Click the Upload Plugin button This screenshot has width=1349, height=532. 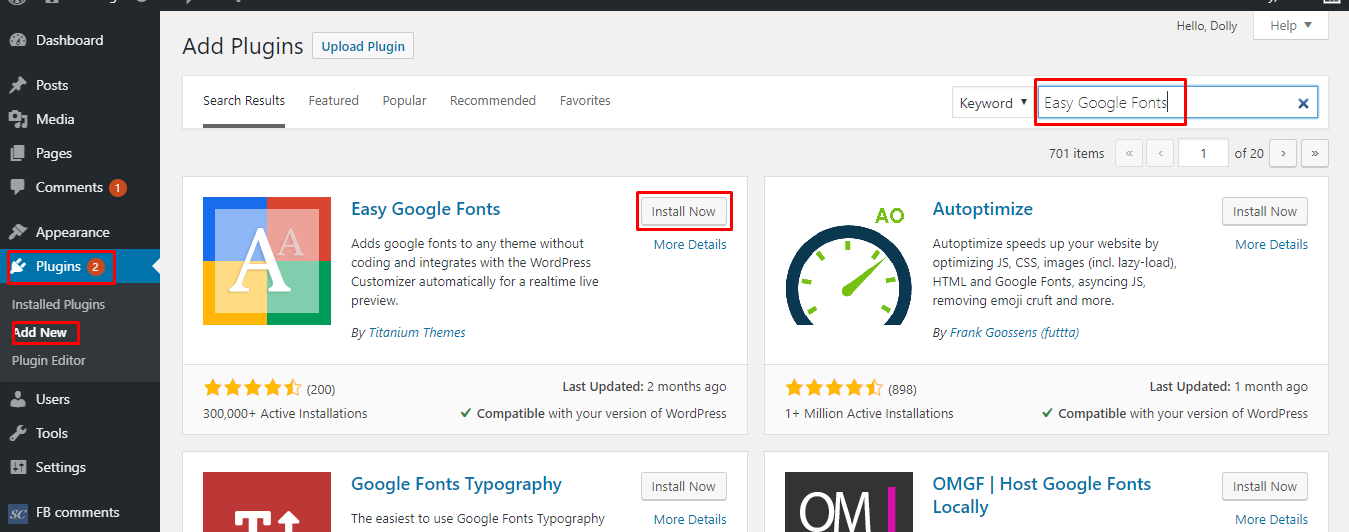363,46
